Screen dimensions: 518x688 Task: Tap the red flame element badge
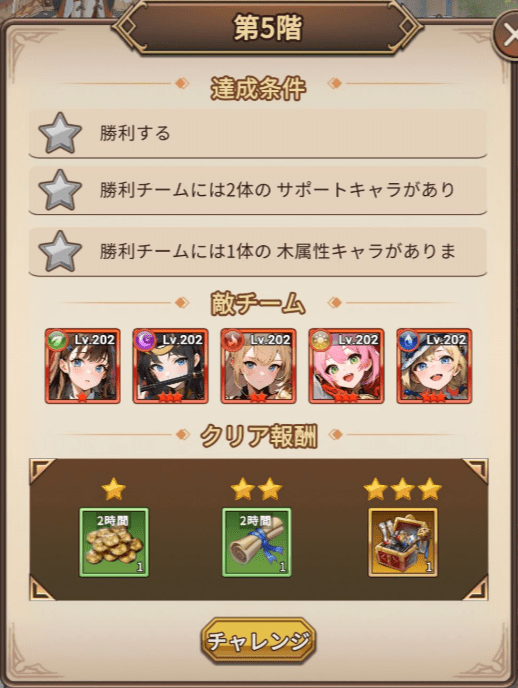click(x=233, y=340)
